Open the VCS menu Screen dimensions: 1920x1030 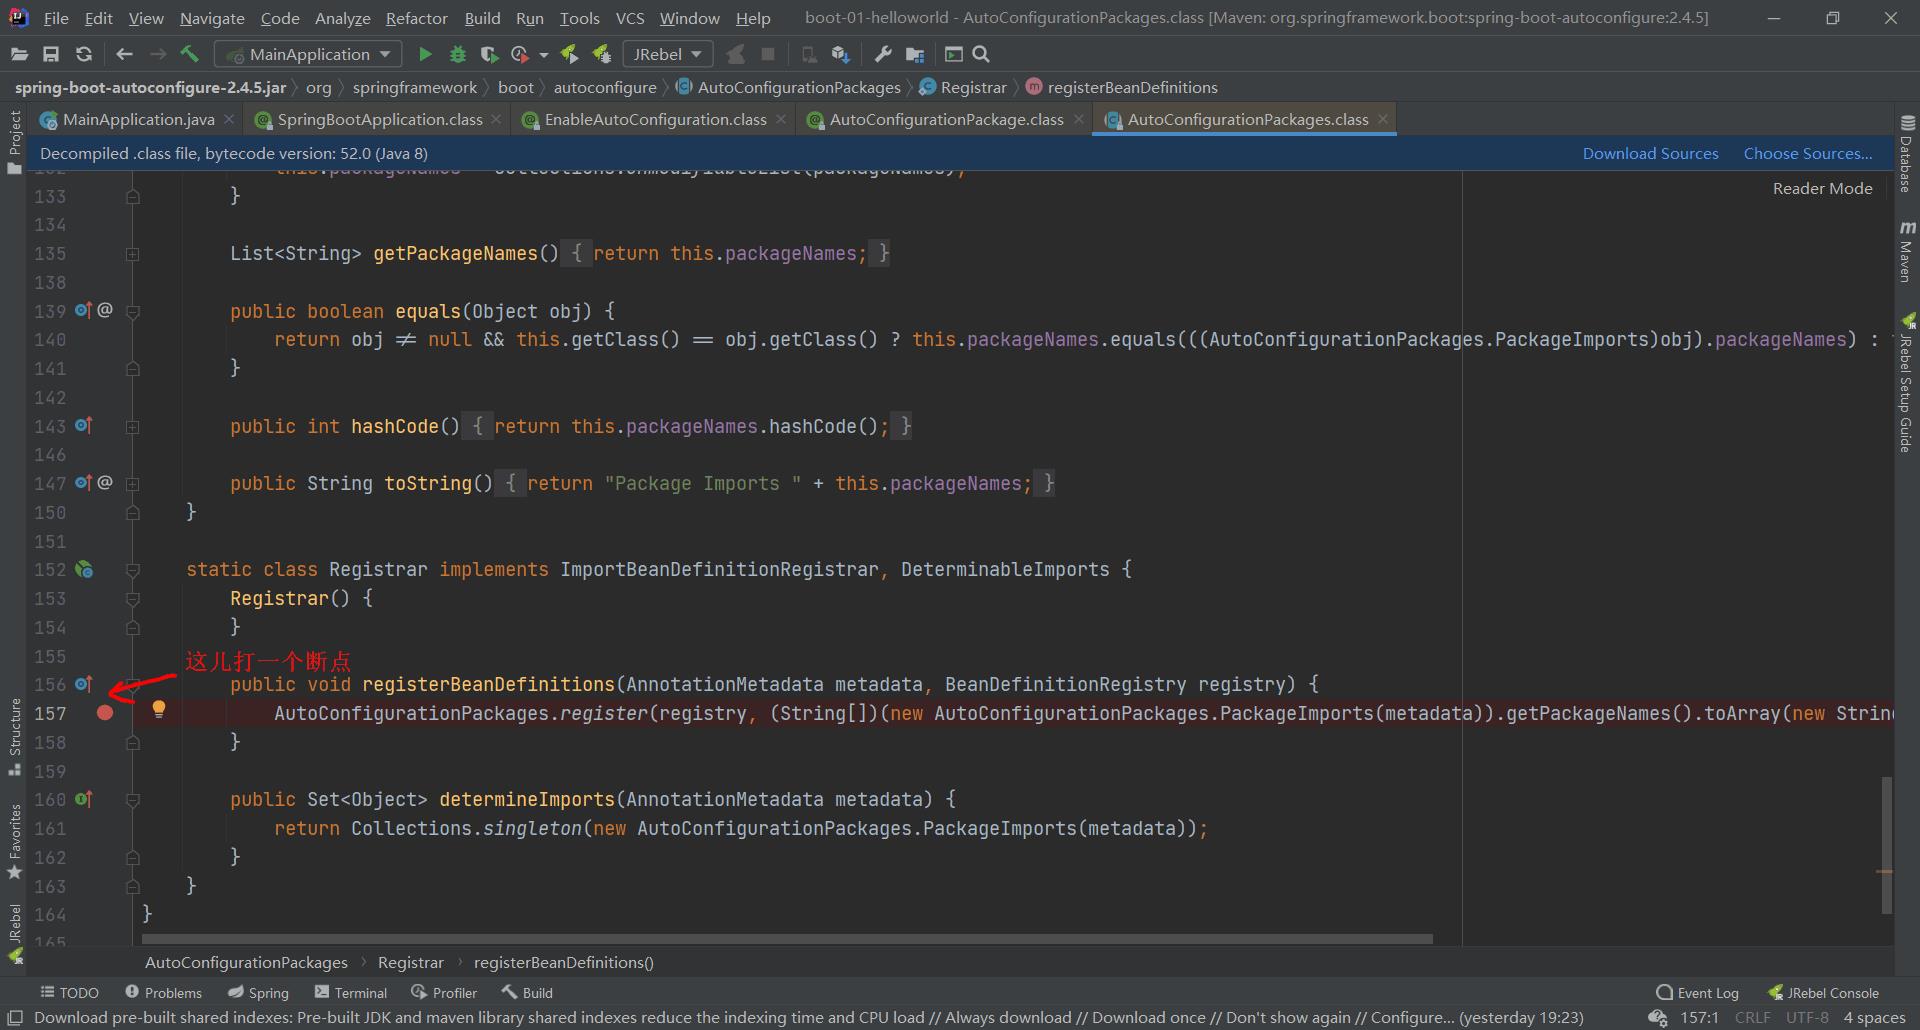[629, 18]
